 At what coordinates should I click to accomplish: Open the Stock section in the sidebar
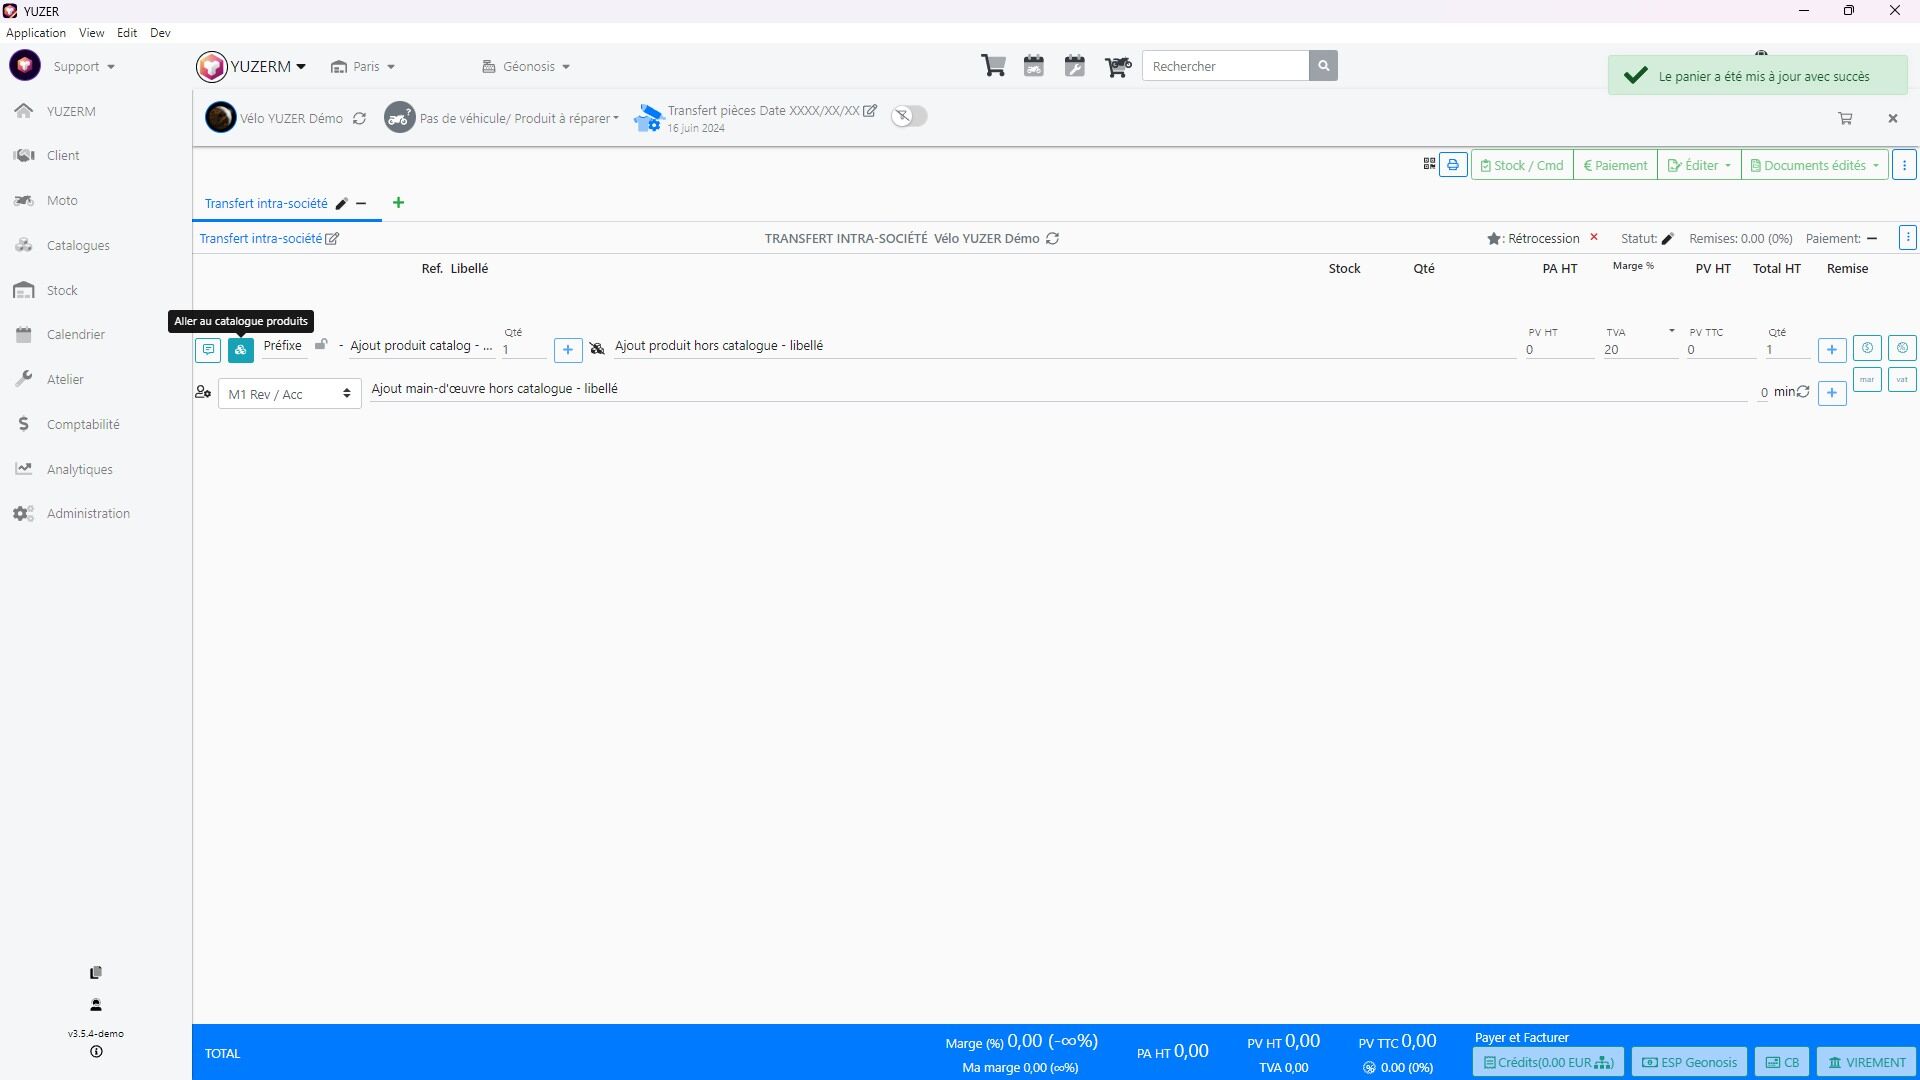[x=61, y=290]
